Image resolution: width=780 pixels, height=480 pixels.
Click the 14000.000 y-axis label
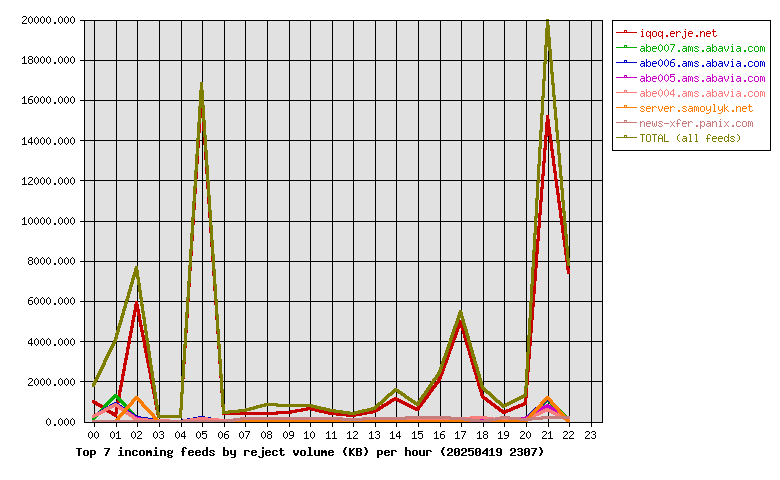point(48,141)
